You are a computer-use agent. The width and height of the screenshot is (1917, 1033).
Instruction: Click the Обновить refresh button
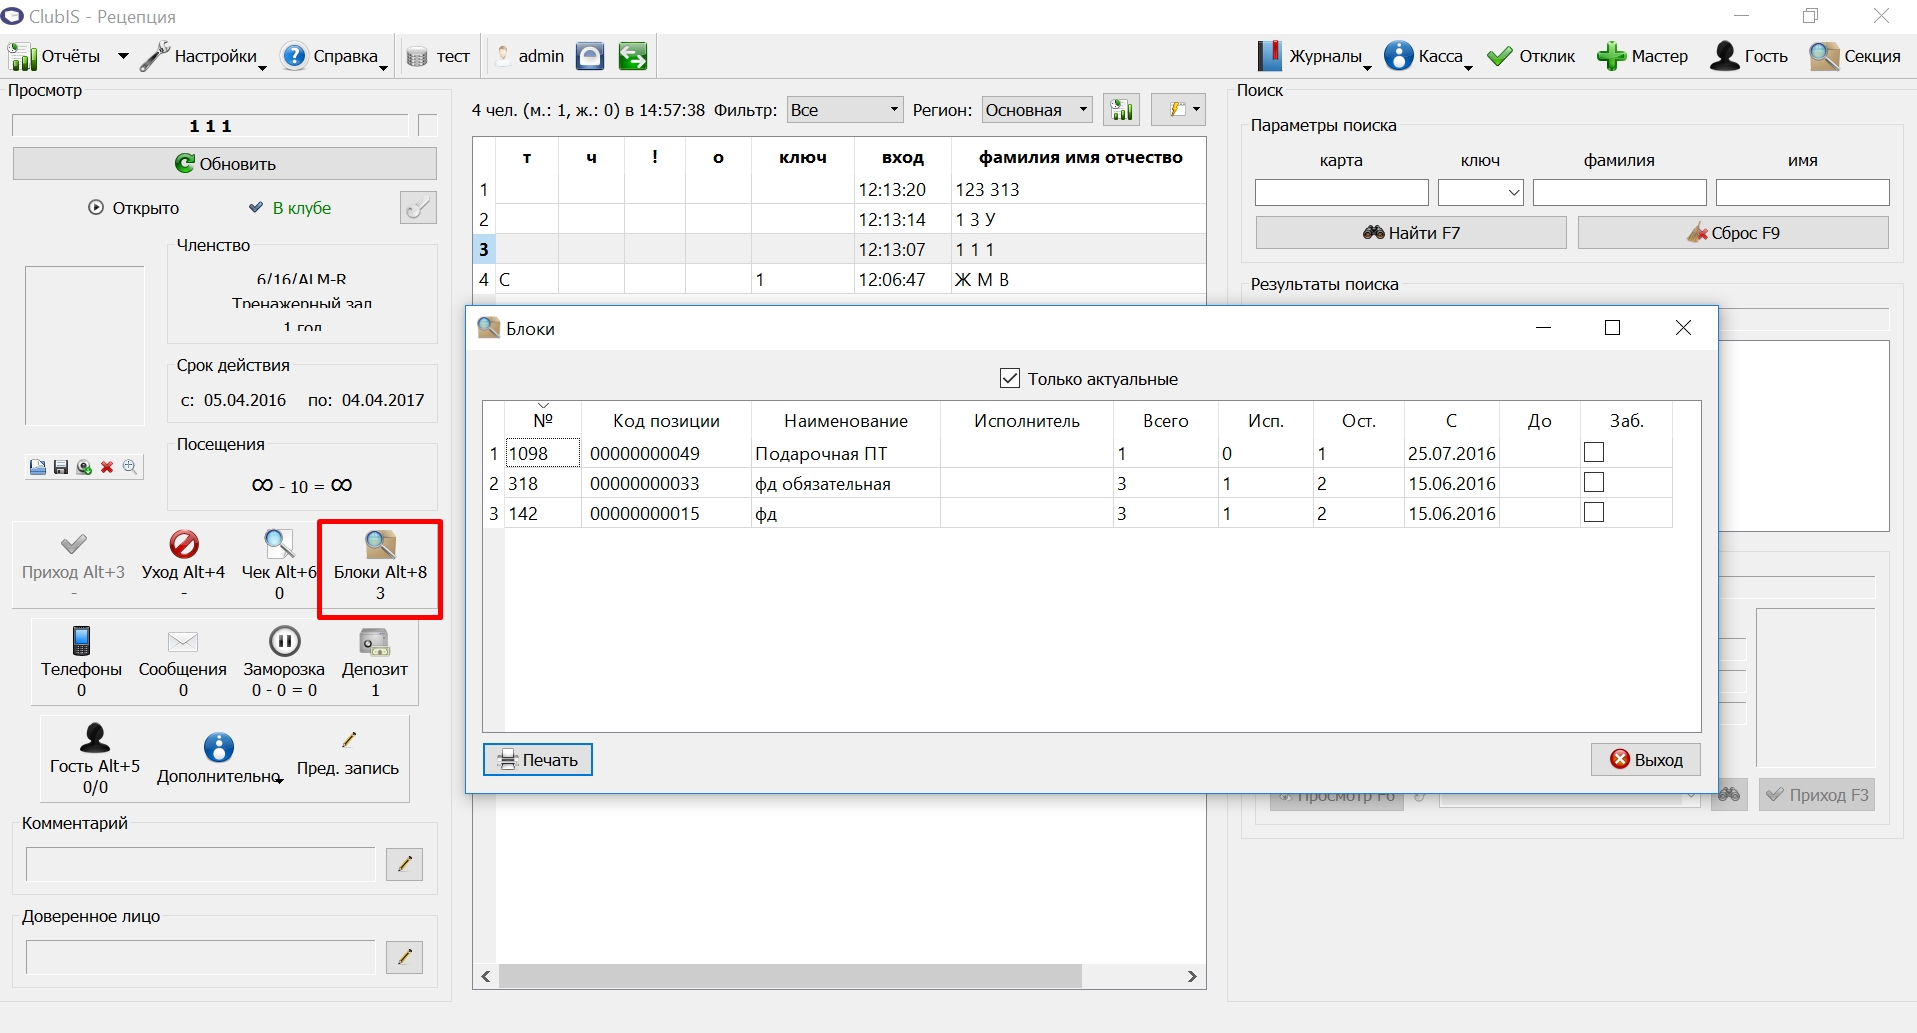(225, 163)
